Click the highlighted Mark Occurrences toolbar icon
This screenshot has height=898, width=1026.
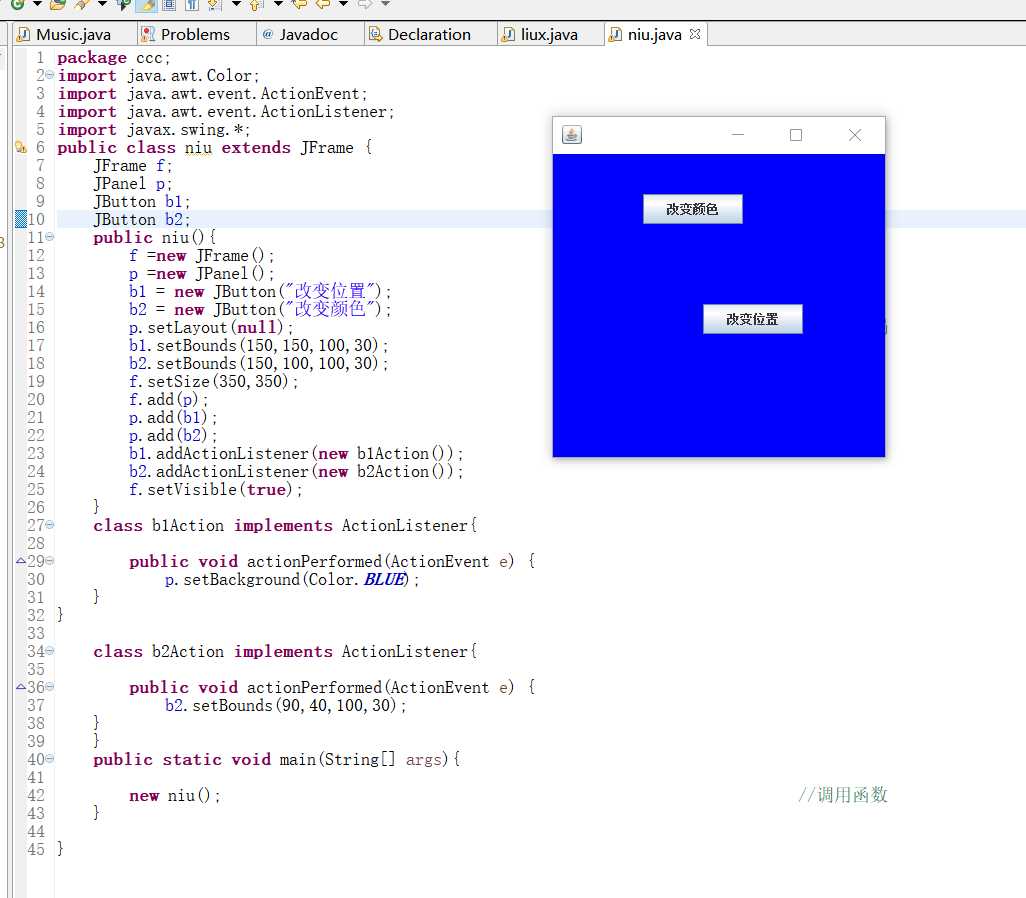147,4
